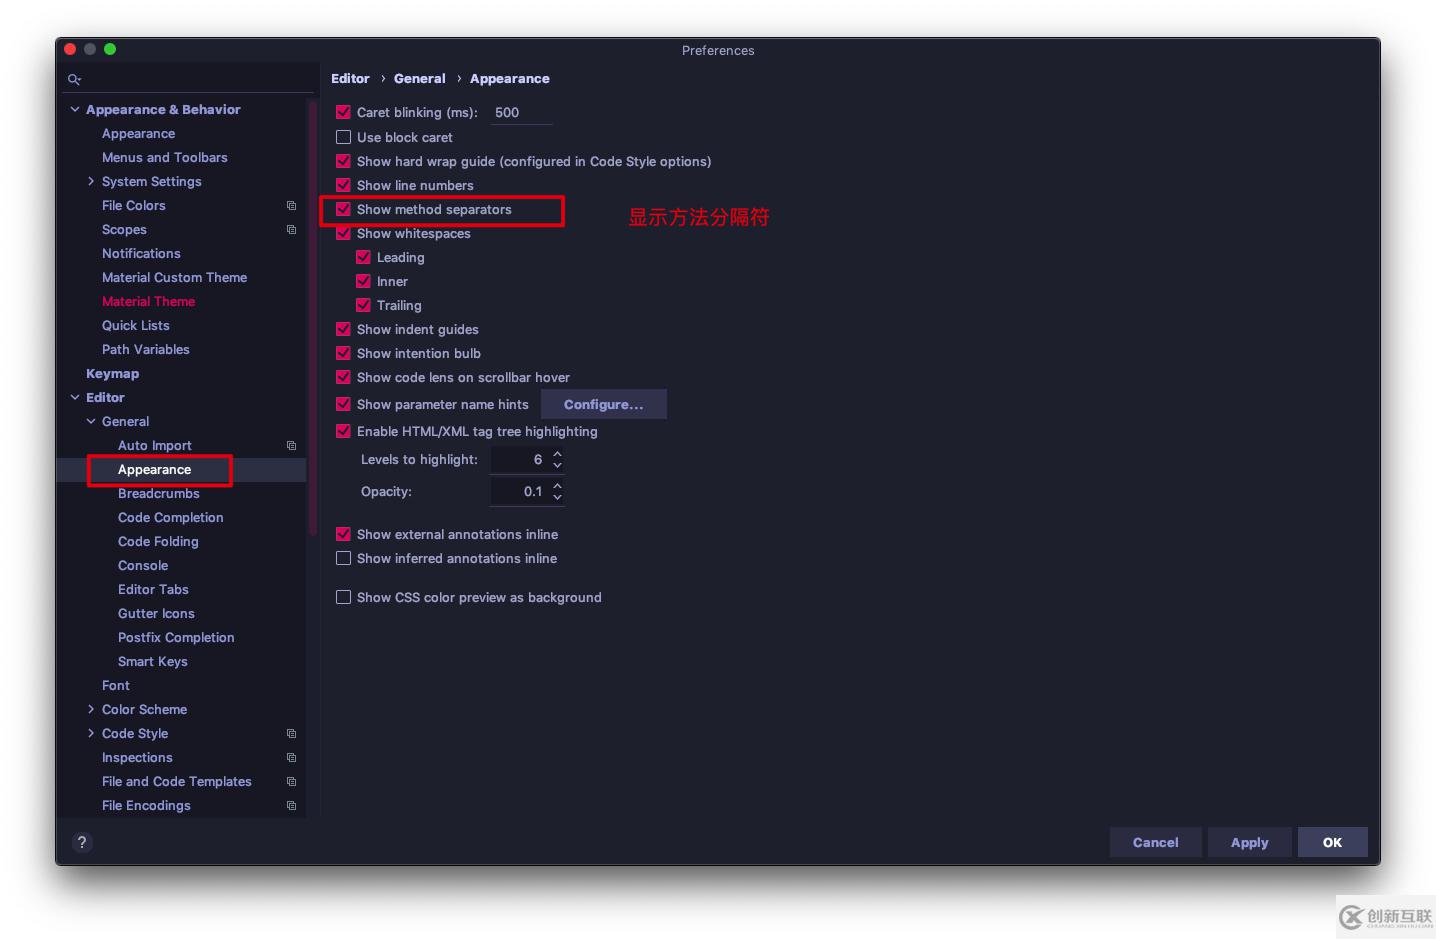Screen dimensions: 1436x939
Task: Toggle Show external annotations inline
Action: click(343, 534)
